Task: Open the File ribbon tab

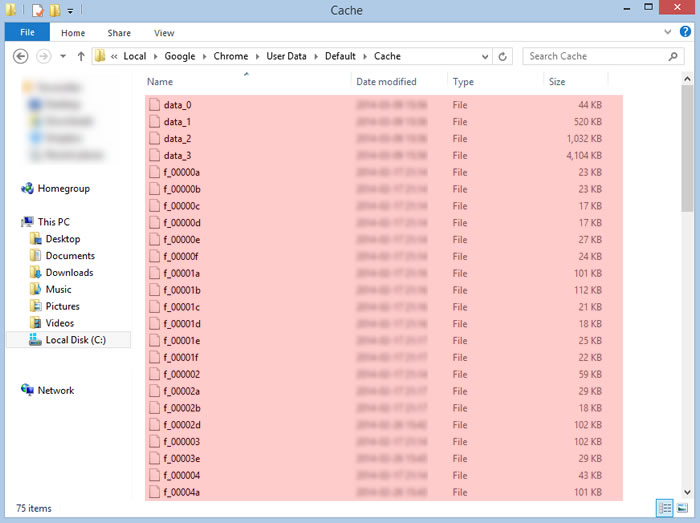Action: coord(27,33)
